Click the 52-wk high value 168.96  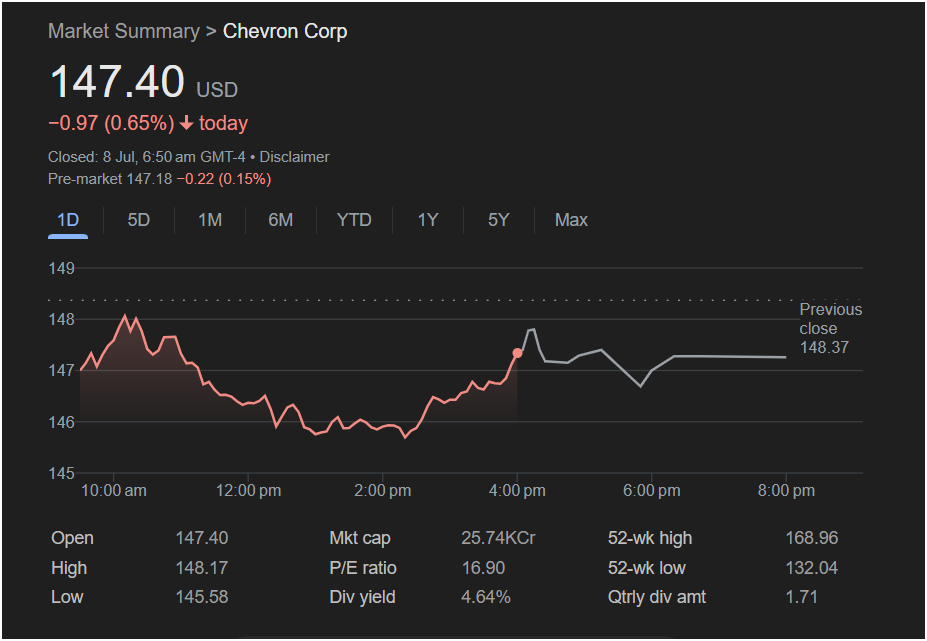click(812, 538)
